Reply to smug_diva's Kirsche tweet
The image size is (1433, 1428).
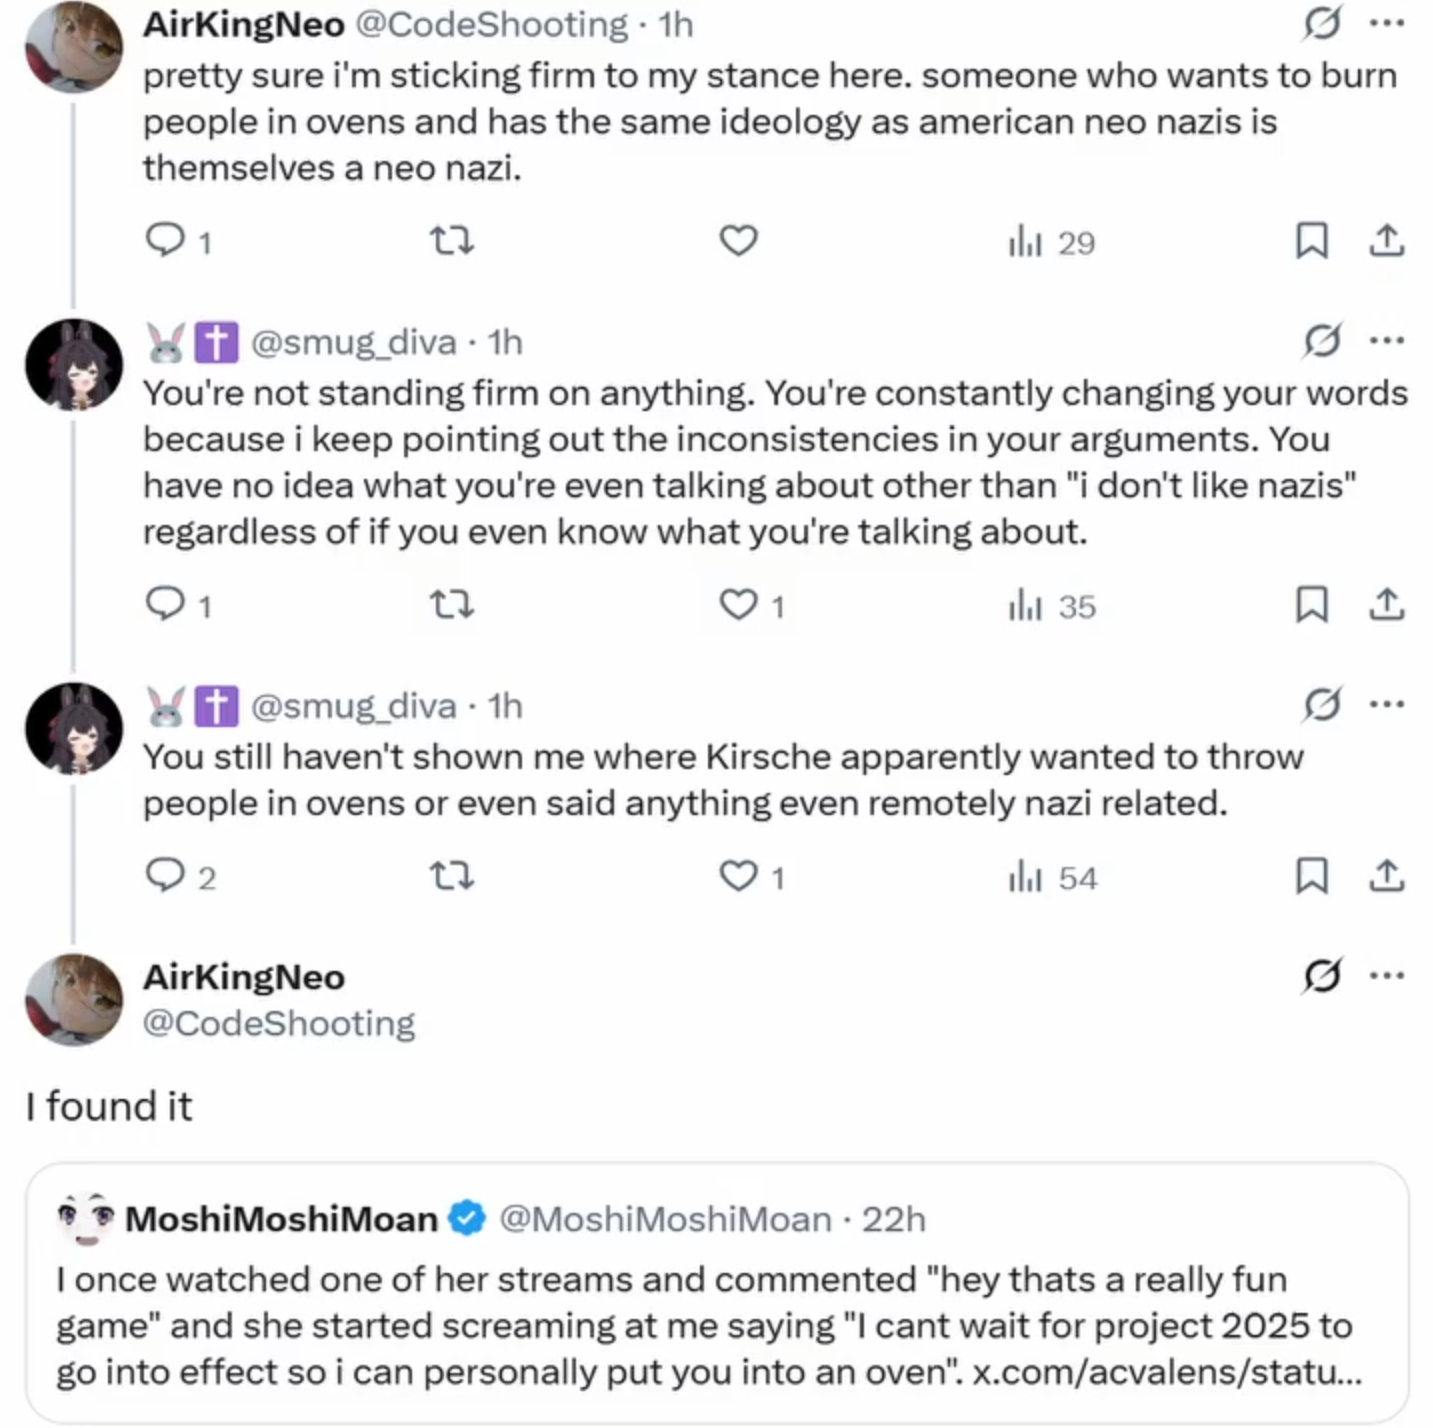pos(164,876)
